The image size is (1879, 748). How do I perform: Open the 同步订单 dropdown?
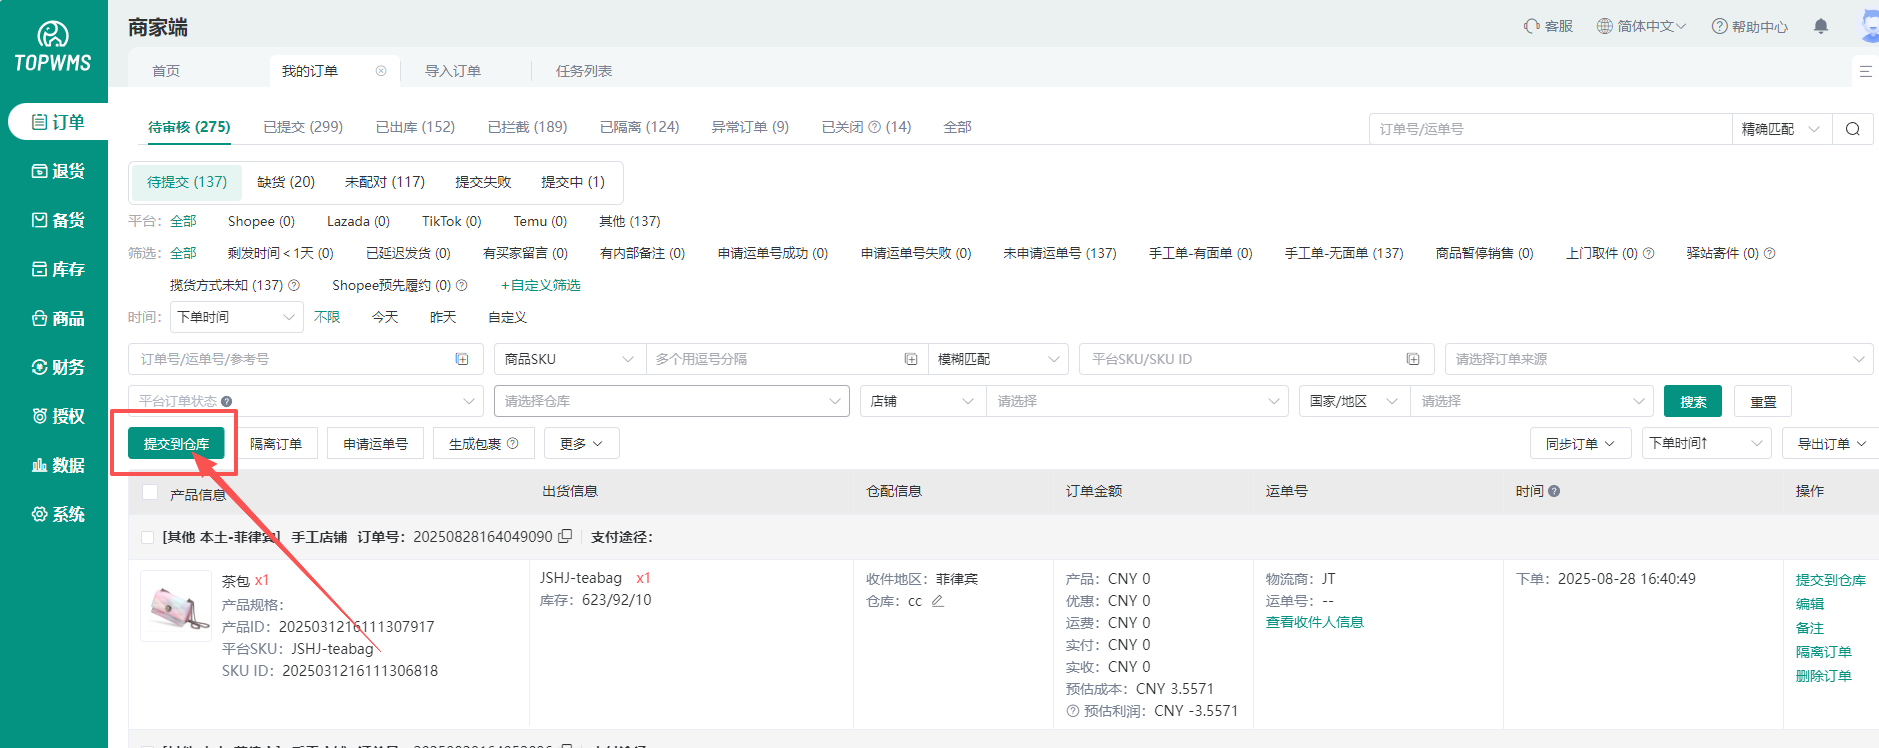pos(1579,443)
